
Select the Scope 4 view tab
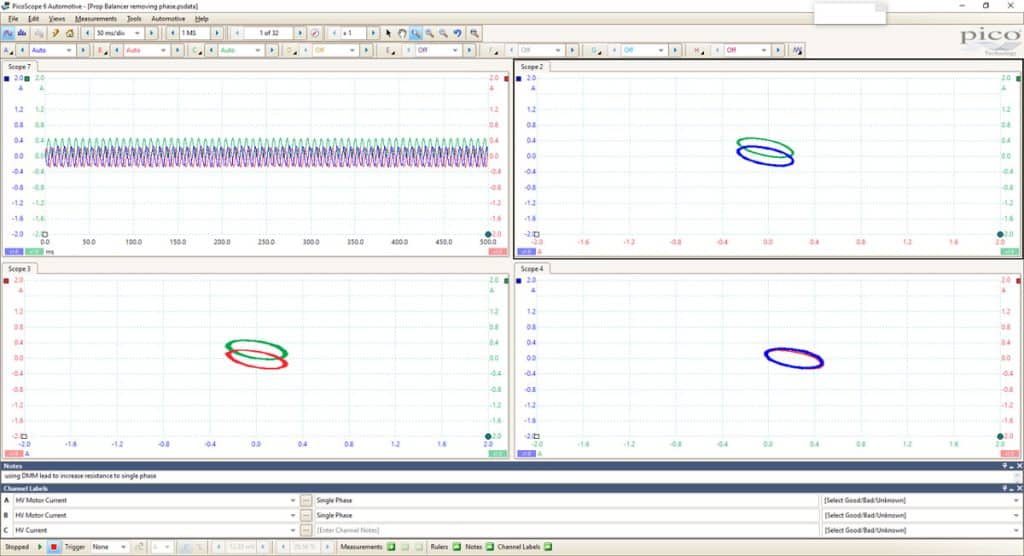[532, 269]
